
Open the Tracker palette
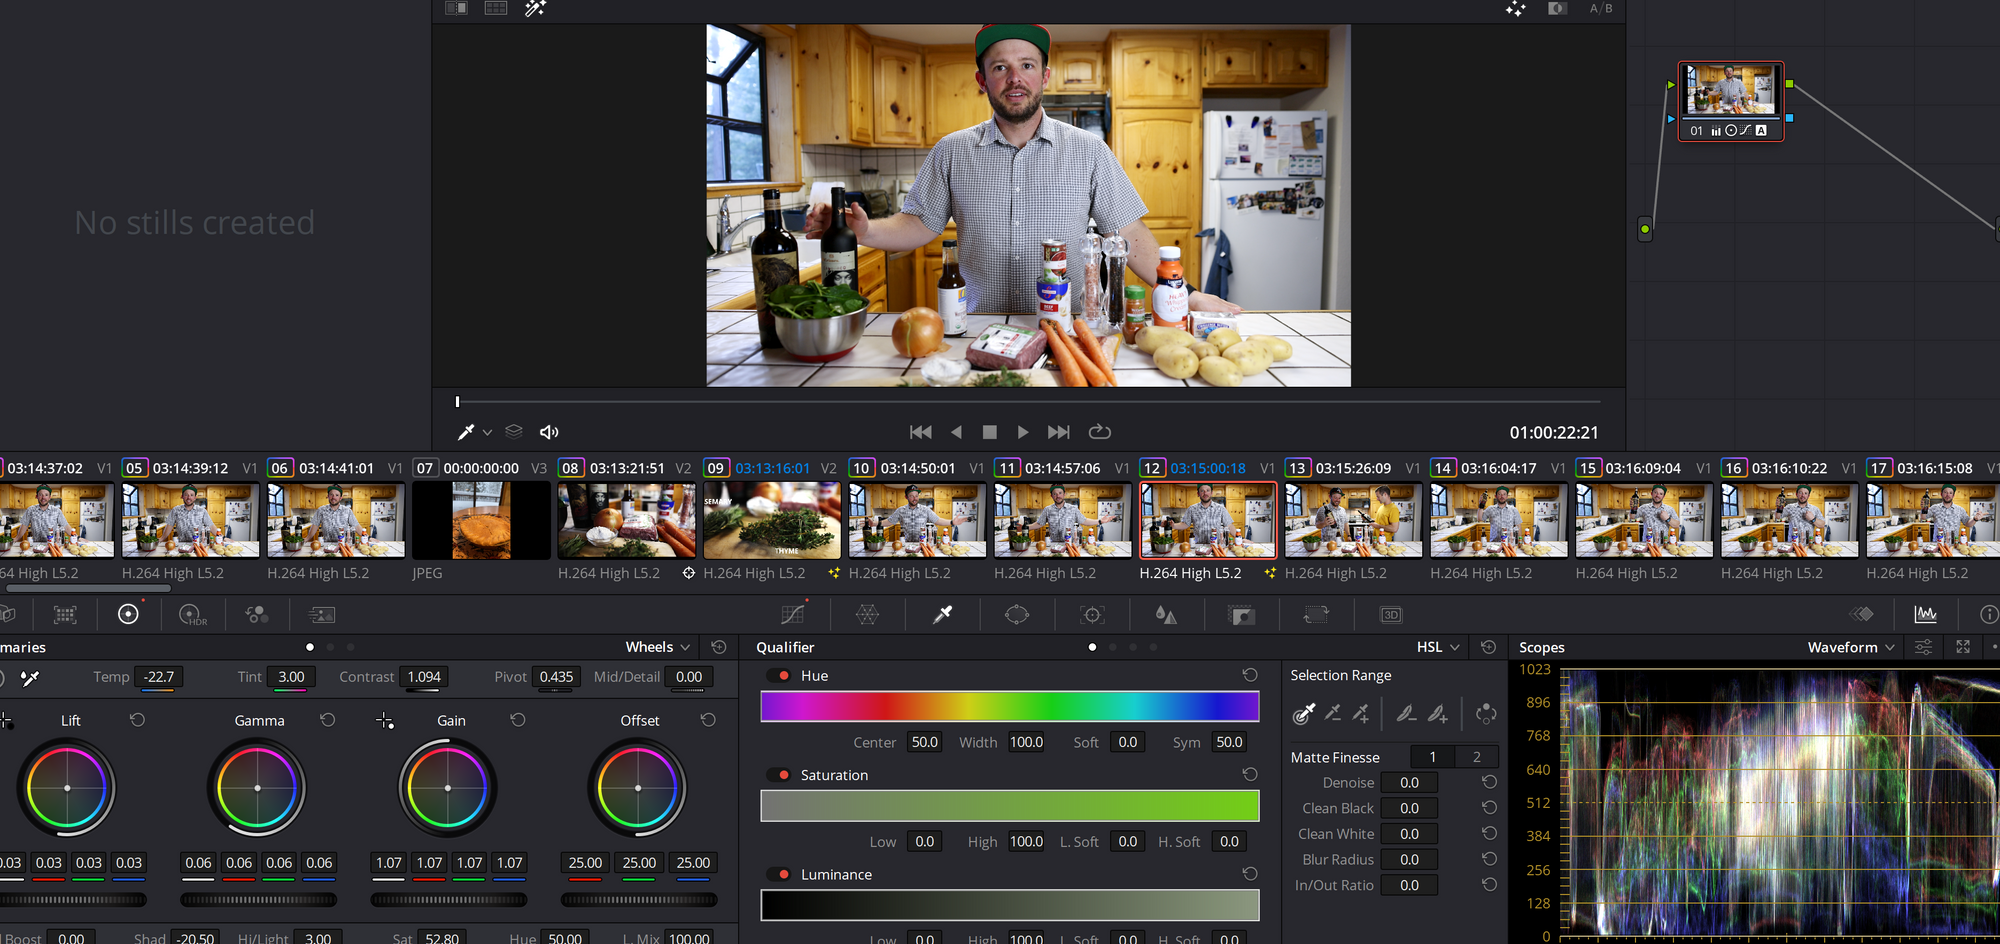[x=1092, y=615]
